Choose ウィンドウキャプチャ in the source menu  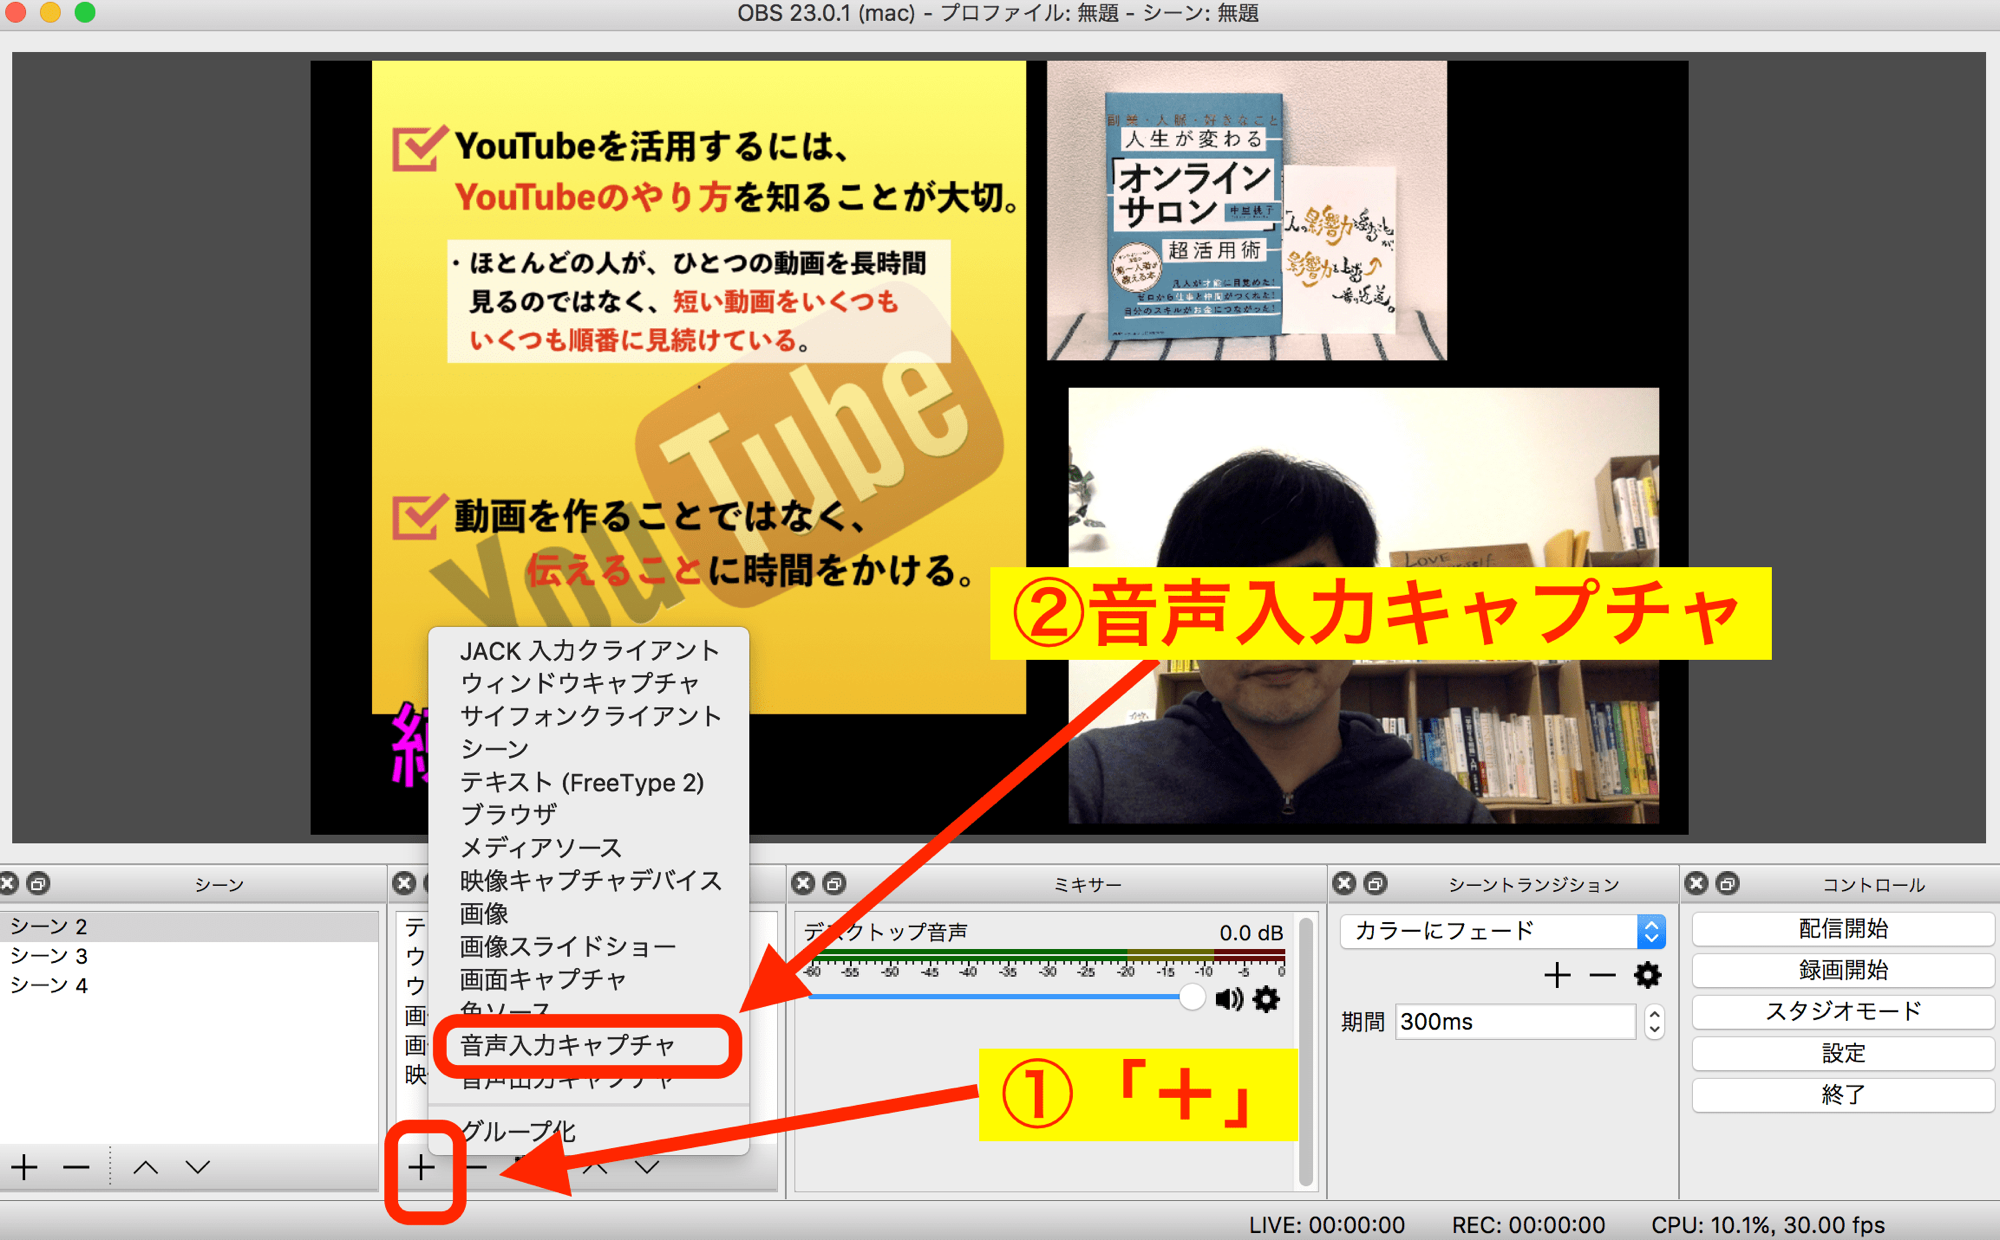click(589, 684)
